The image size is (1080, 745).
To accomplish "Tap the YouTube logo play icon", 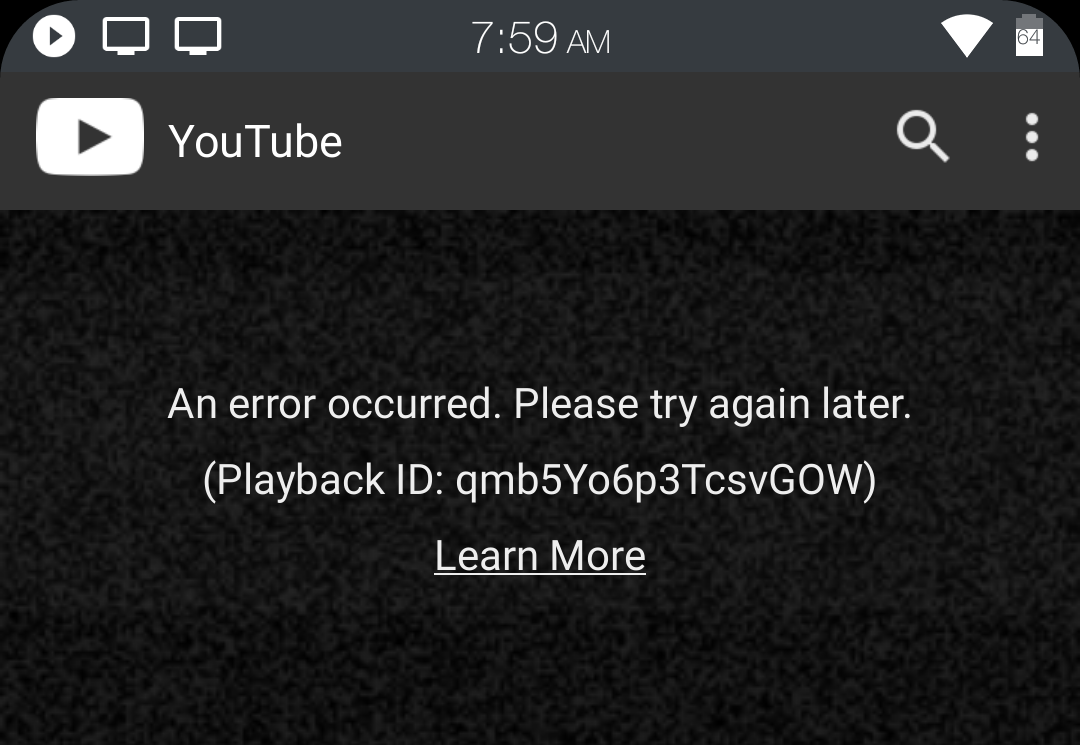I will pos(90,136).
